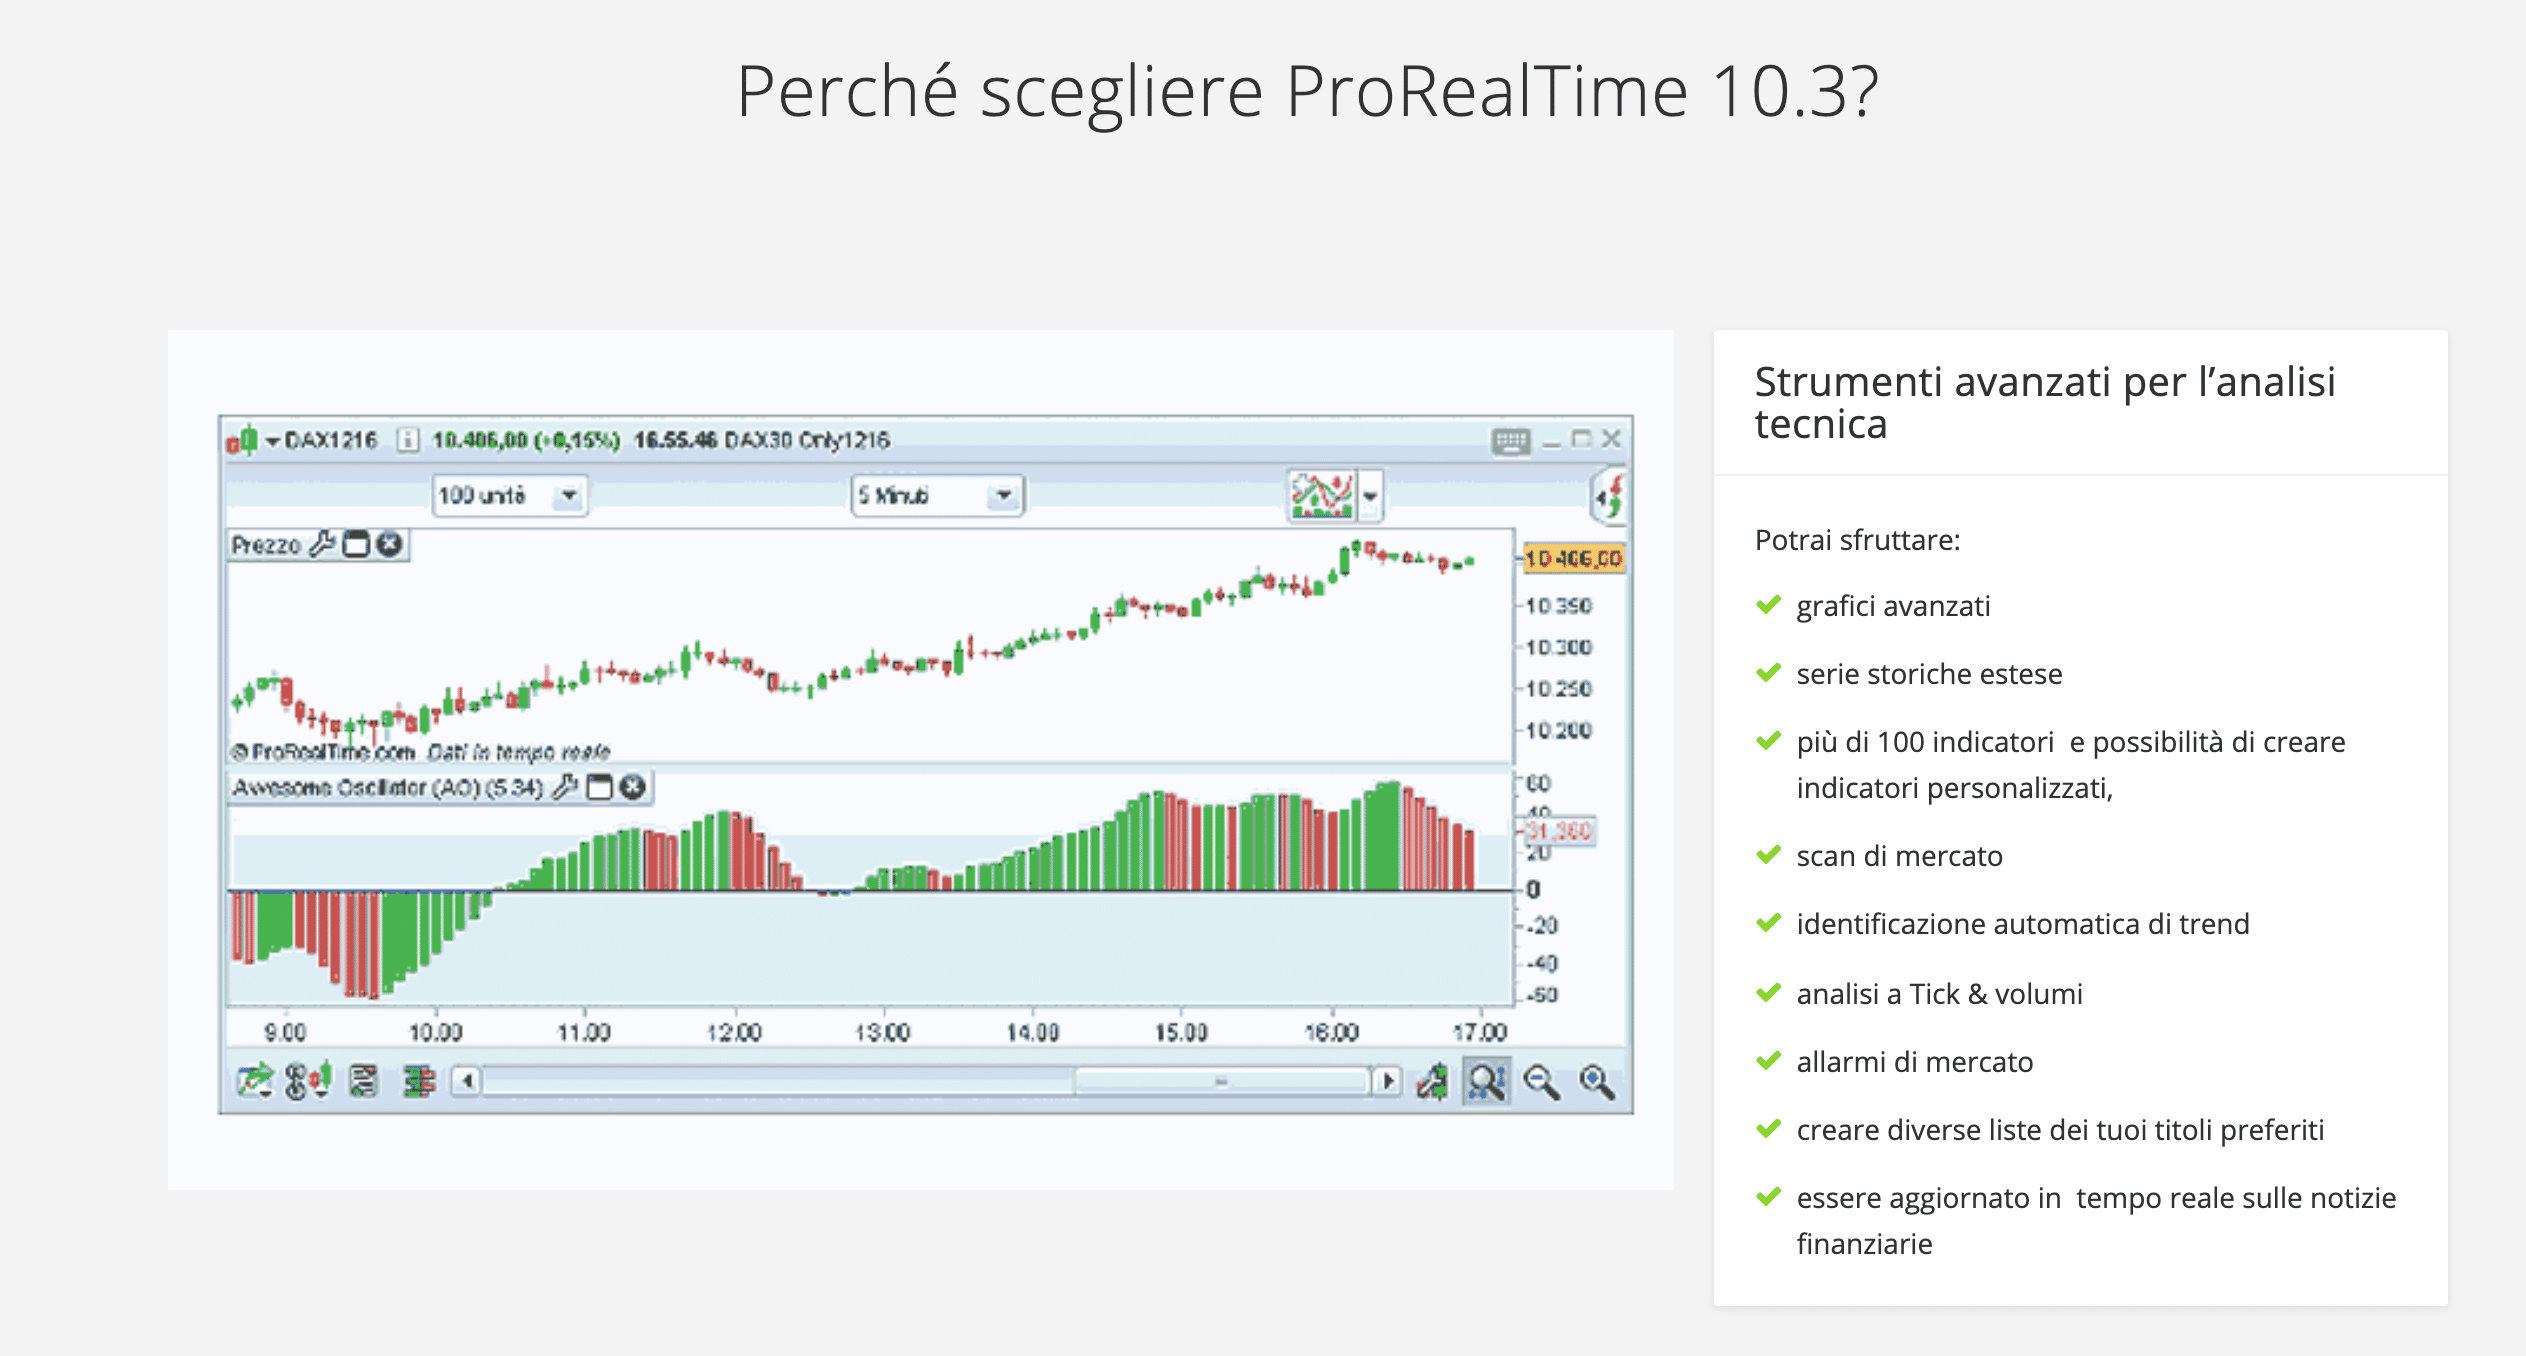Click the 31,360 oscillator value label

1559,830
